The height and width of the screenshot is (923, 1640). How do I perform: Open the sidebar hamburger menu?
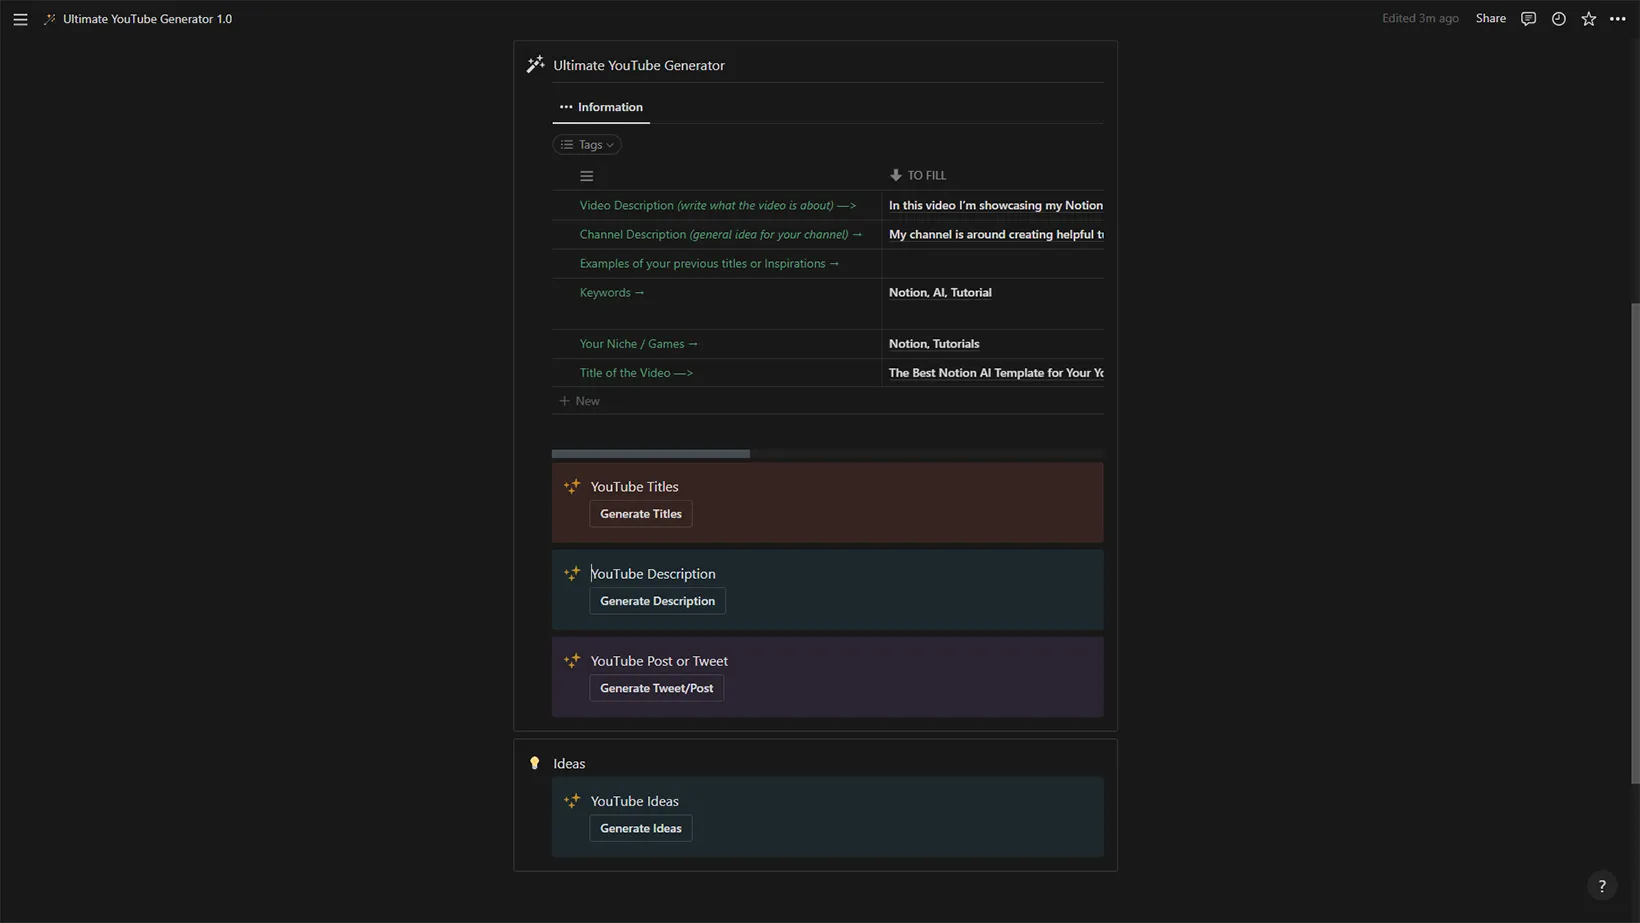click(x=20, y=19)
